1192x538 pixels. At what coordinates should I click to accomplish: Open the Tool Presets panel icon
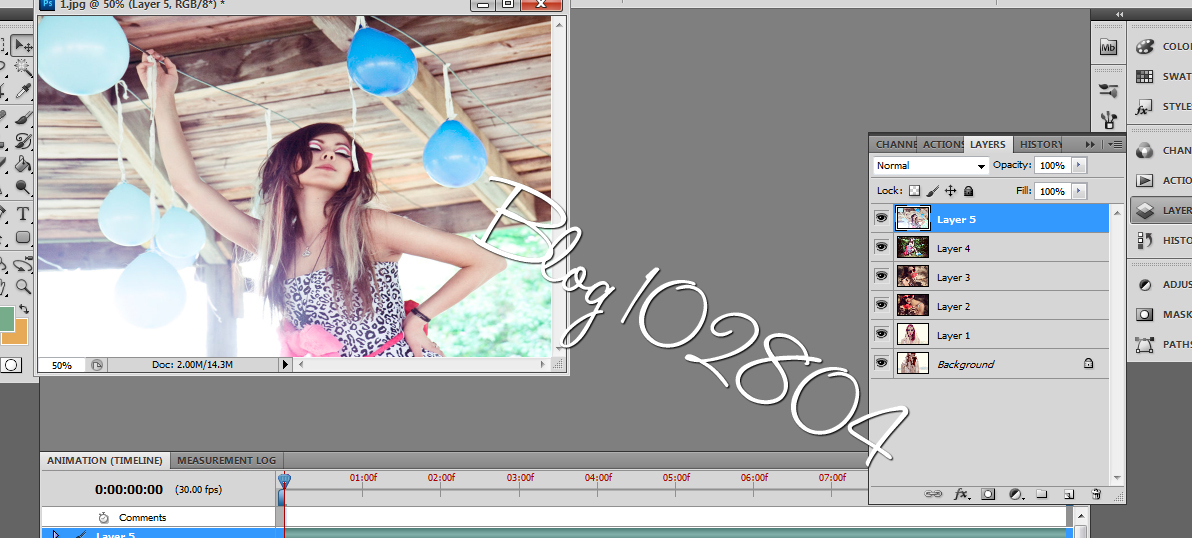1108,119
